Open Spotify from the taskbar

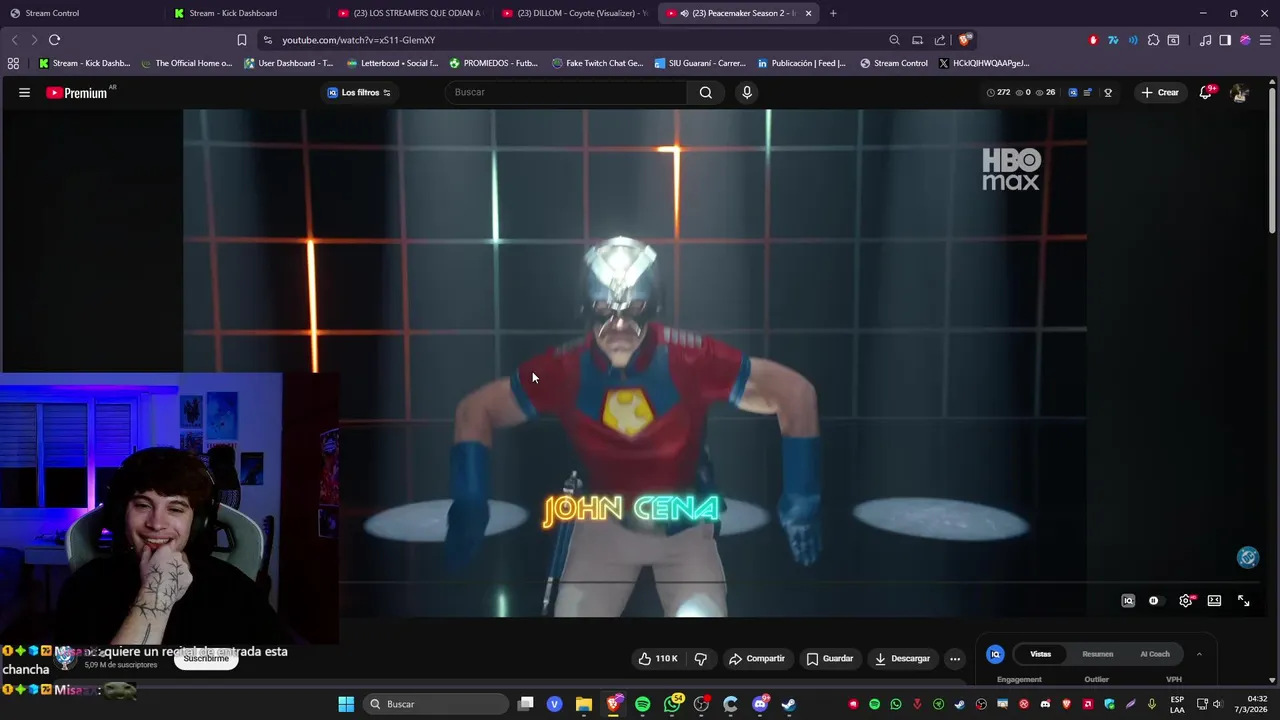tap(642, 704)
